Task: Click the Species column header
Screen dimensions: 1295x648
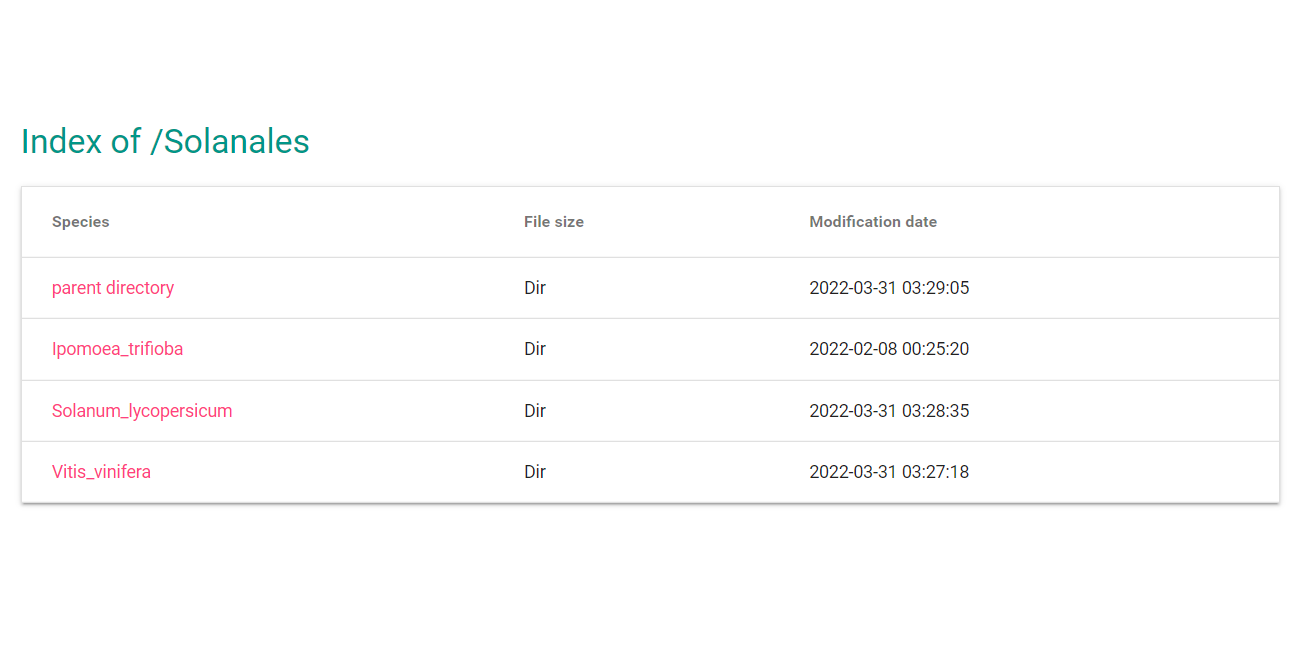Action: tap(81, 222)
